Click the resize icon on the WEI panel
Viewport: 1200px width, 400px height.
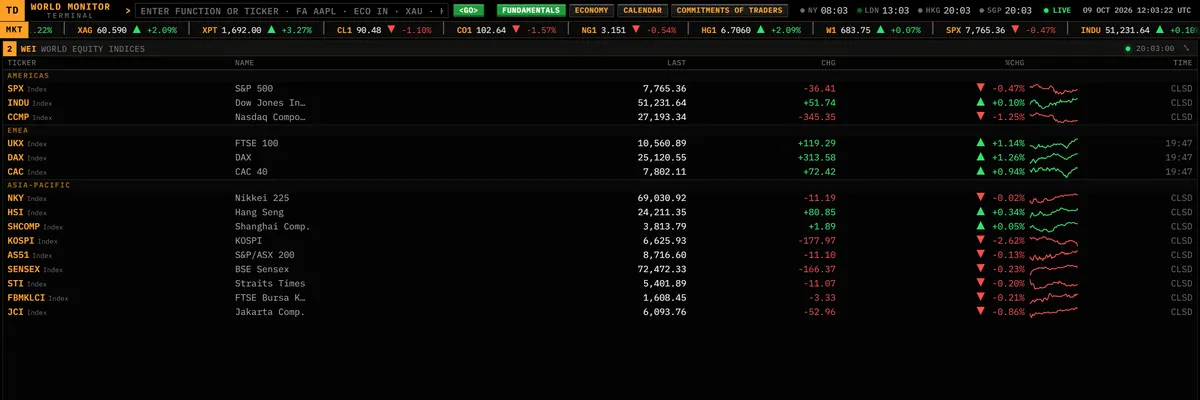click(1187, 48)
